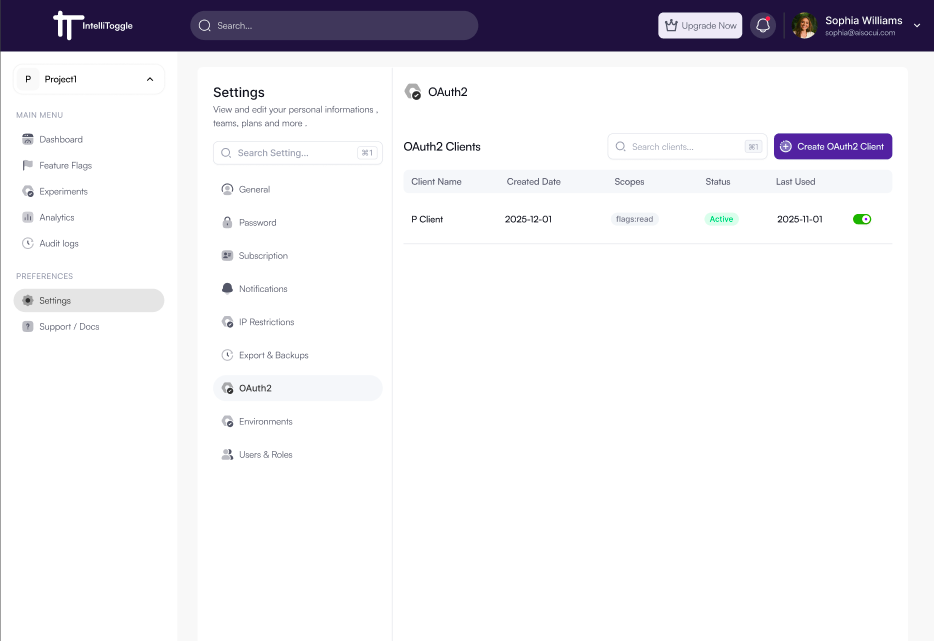
Task: Click the notification bell icon
Action: point(763,26)
